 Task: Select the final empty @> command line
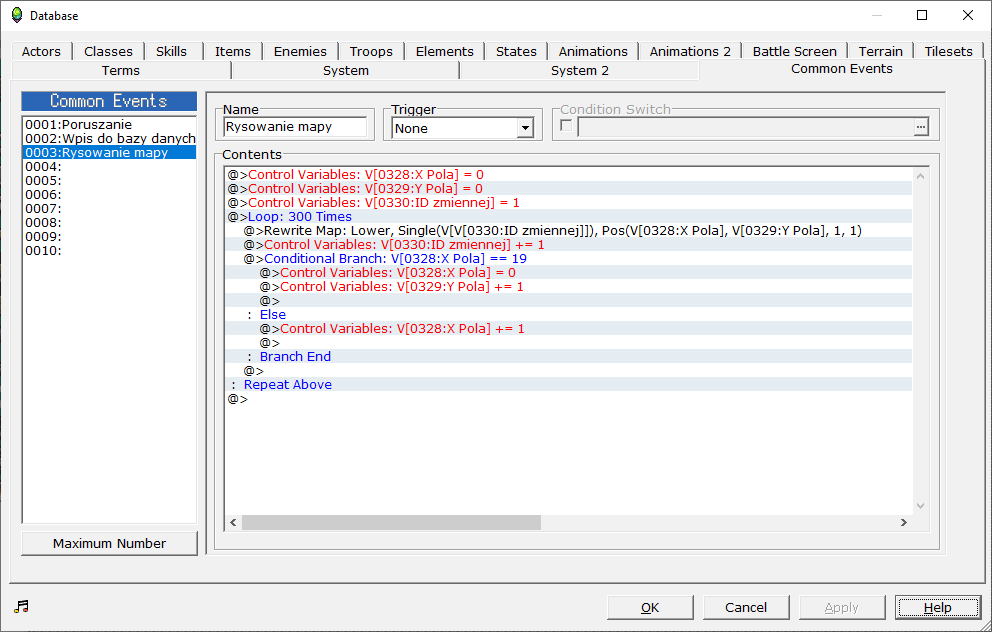coord(569,399)
